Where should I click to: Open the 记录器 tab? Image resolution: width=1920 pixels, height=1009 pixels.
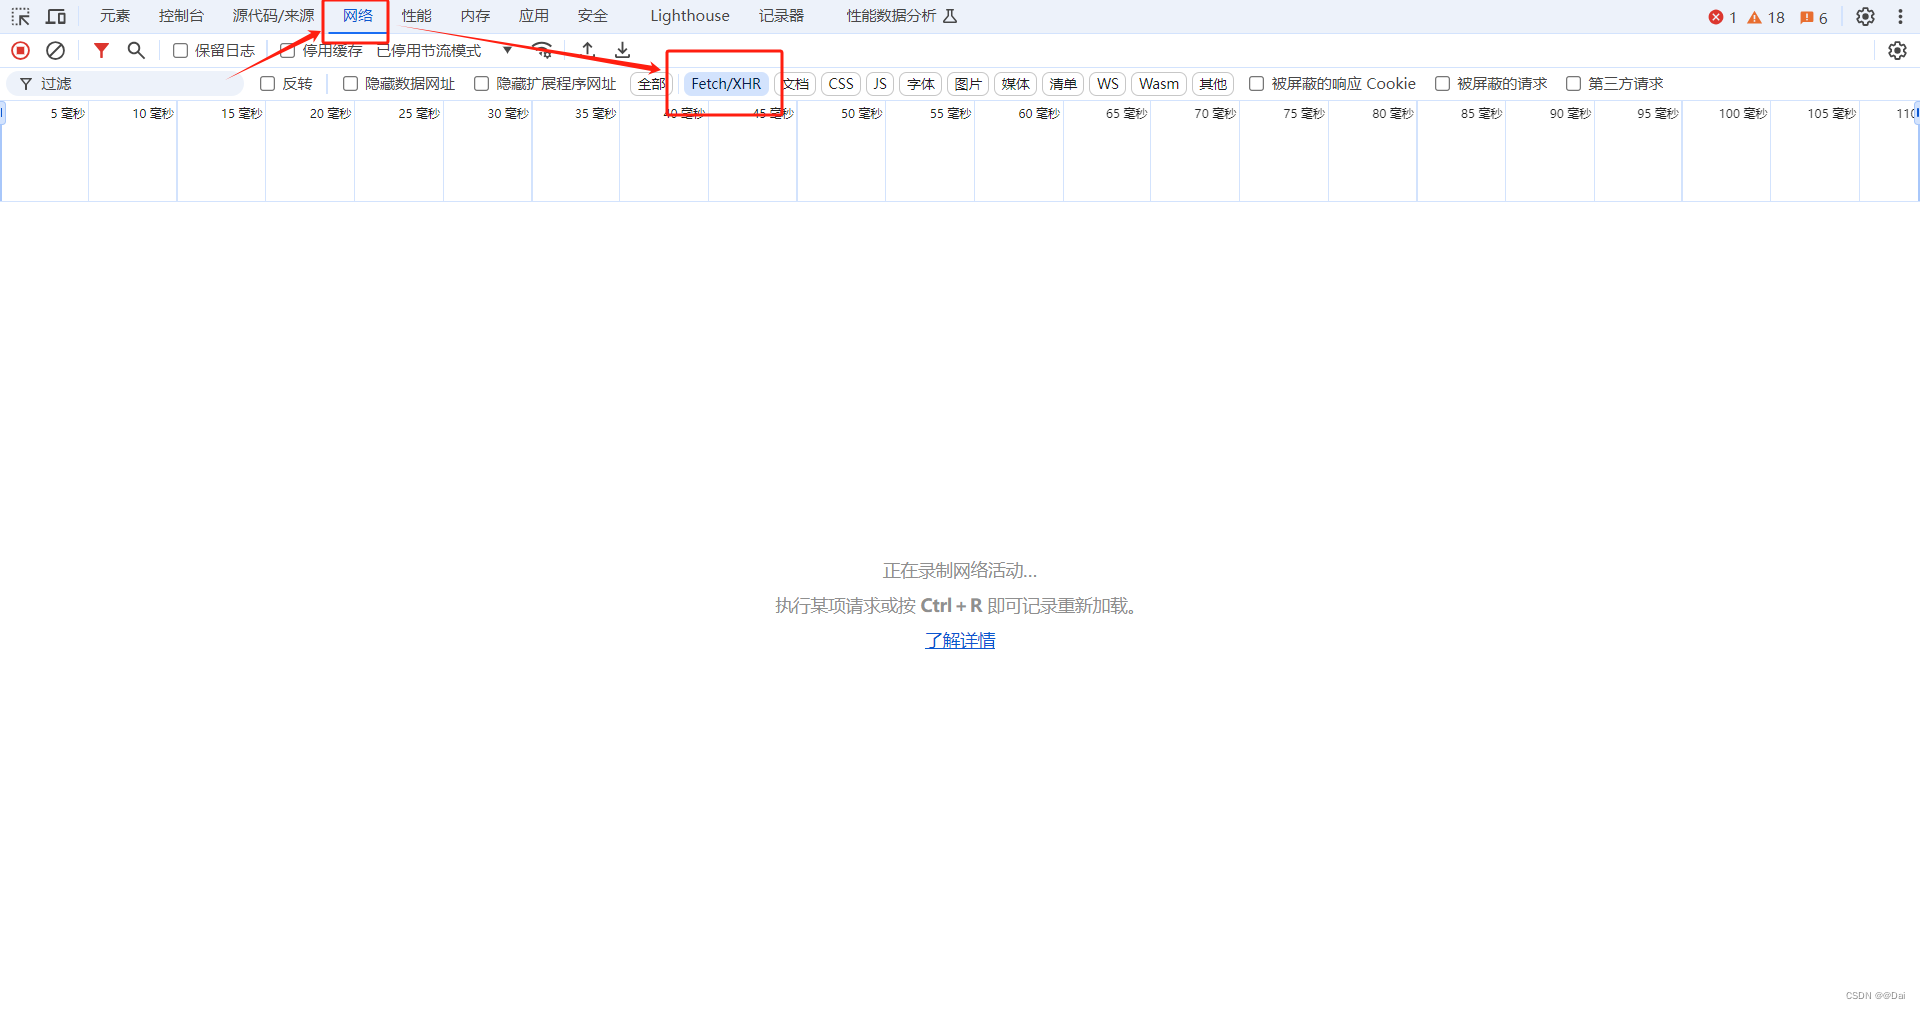pyautogui.click(x=782, y=16)
